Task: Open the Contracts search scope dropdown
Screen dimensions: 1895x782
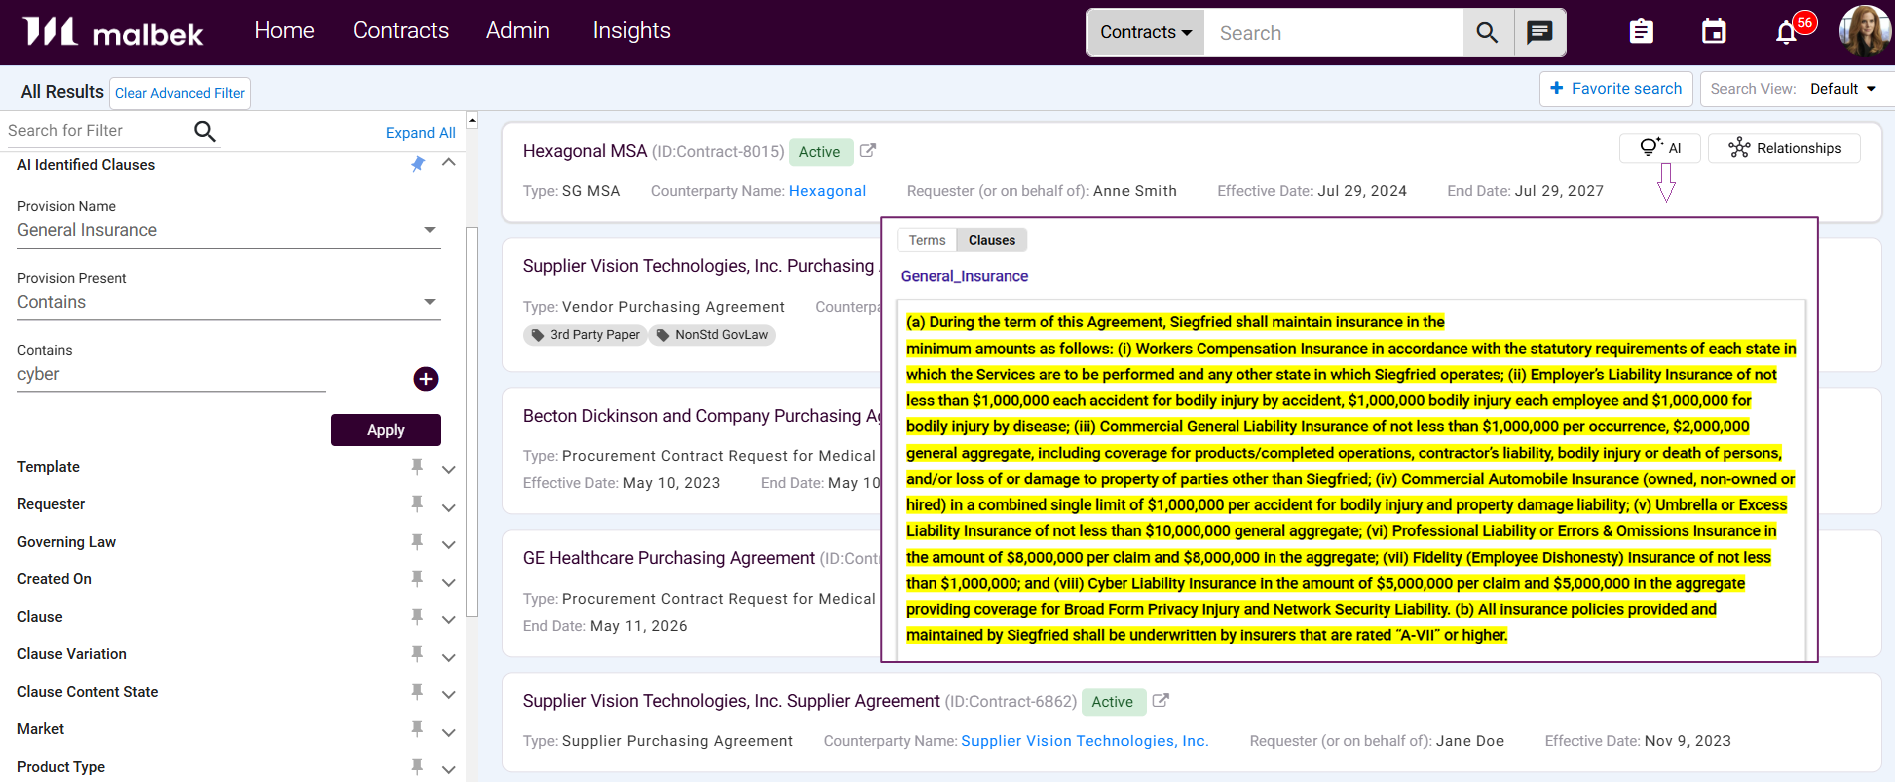Action: click(1146, 33)
